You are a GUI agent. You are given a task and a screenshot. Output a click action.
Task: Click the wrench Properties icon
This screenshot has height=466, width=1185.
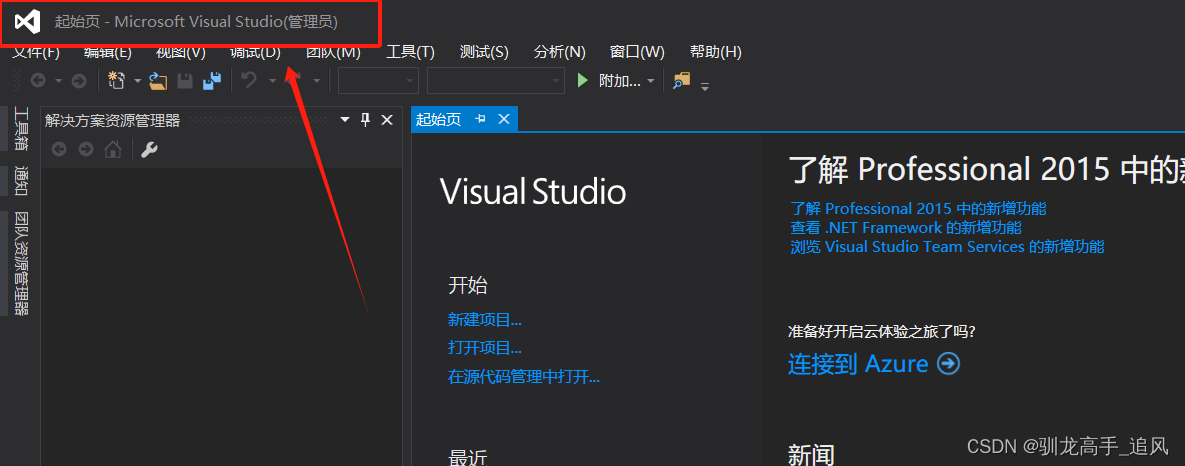[150, 150]
